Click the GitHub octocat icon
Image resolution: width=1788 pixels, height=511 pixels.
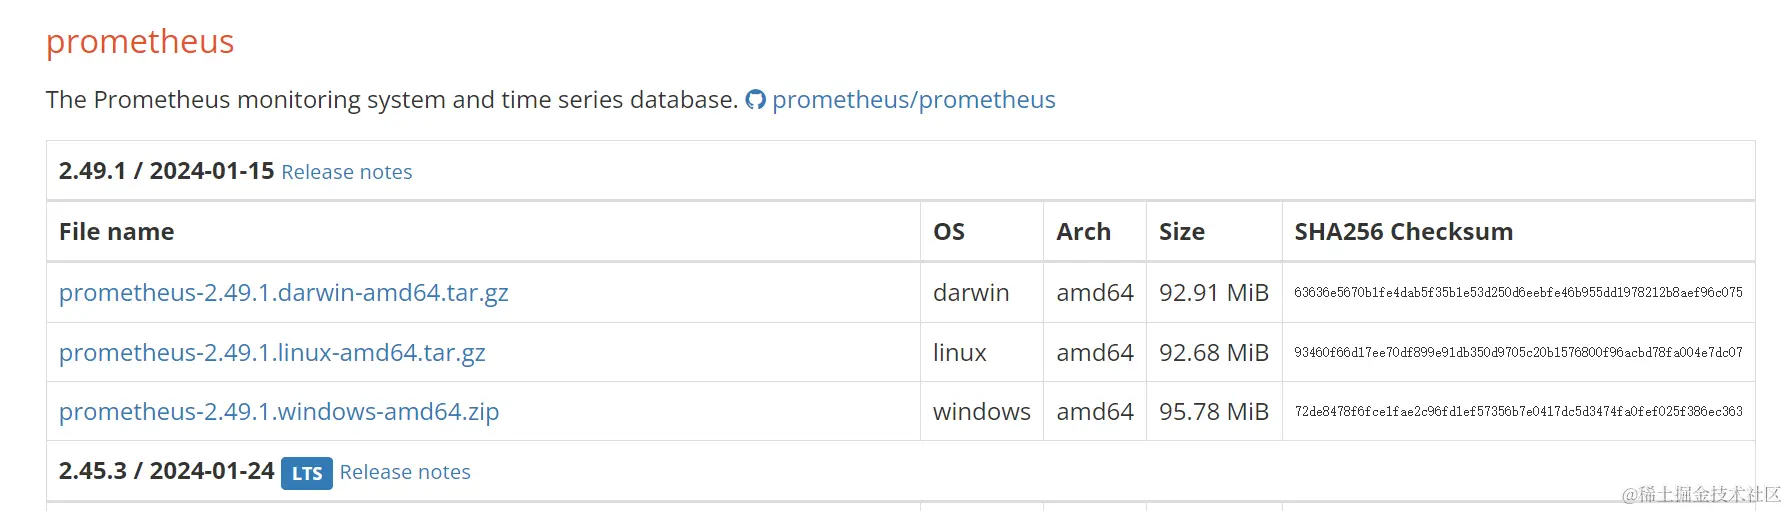755,100
